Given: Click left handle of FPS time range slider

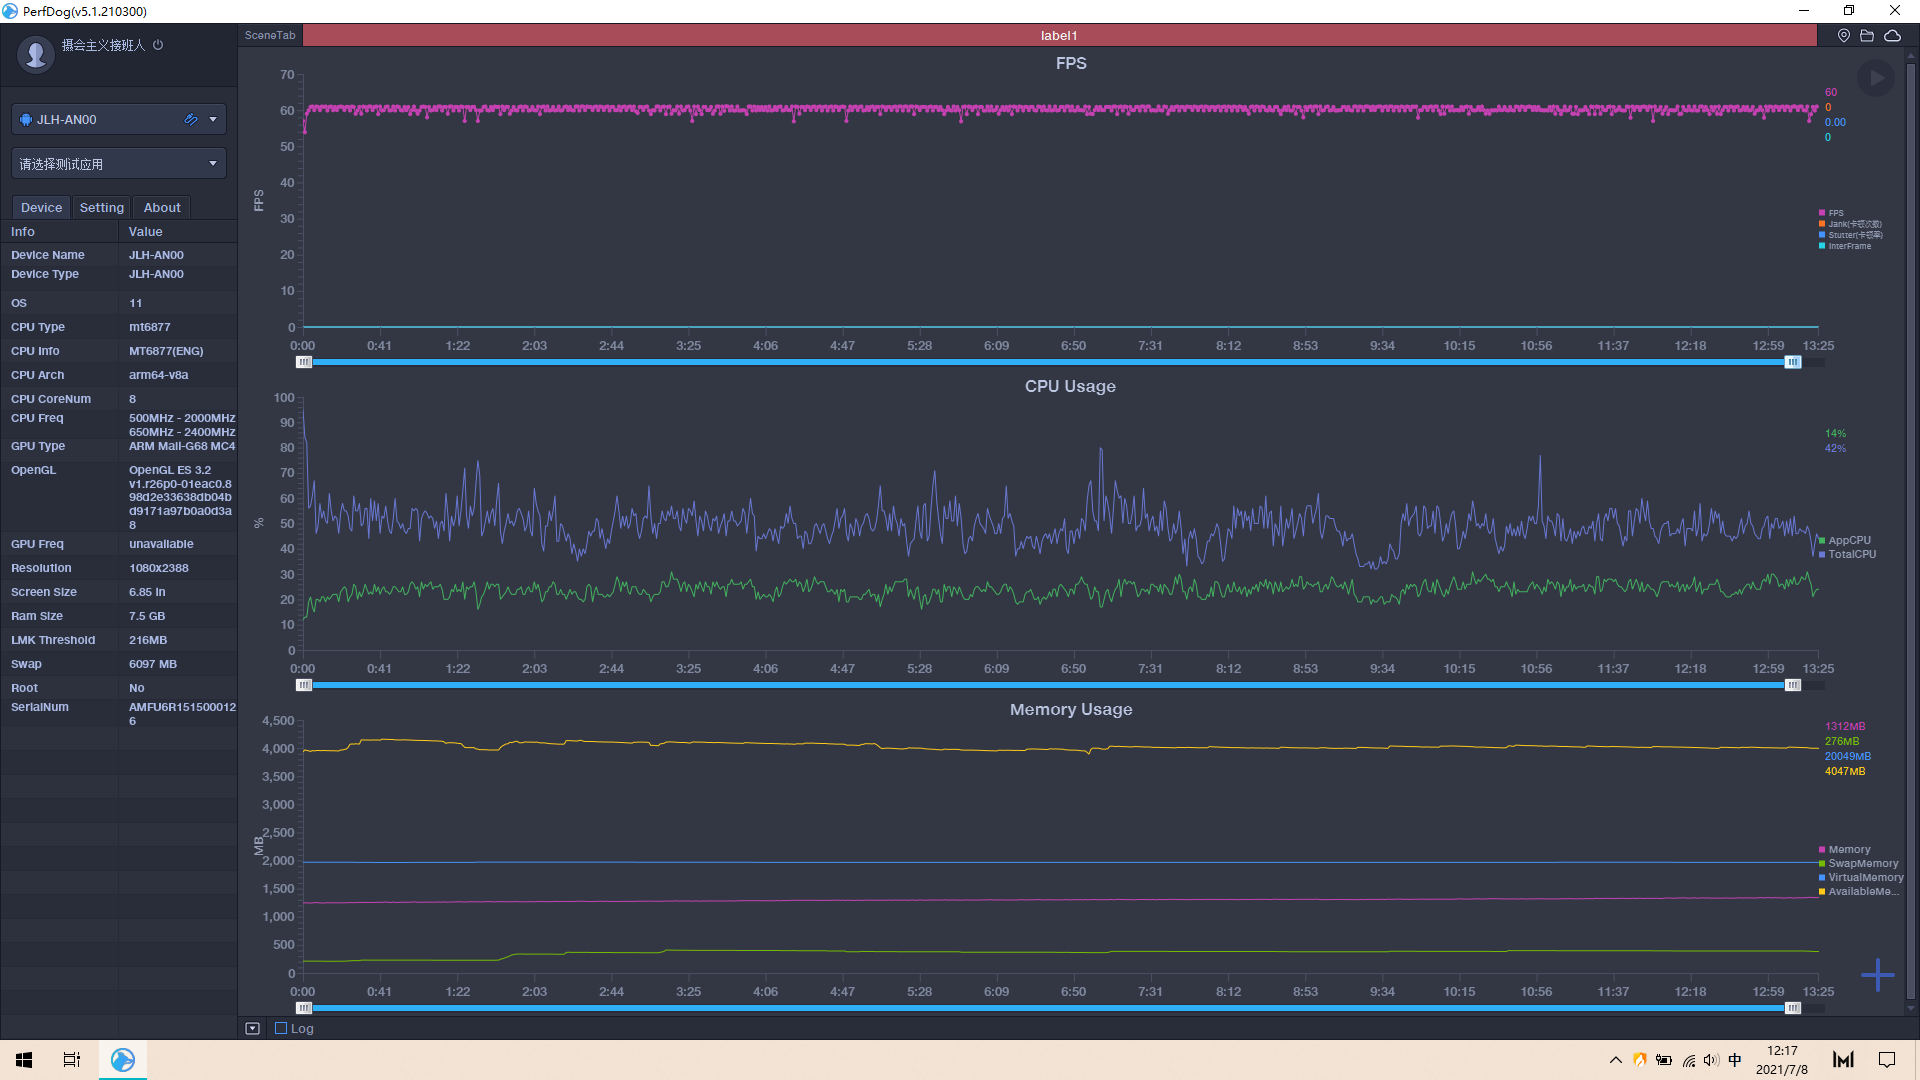Looking at the screenshot, I should 304,362.
